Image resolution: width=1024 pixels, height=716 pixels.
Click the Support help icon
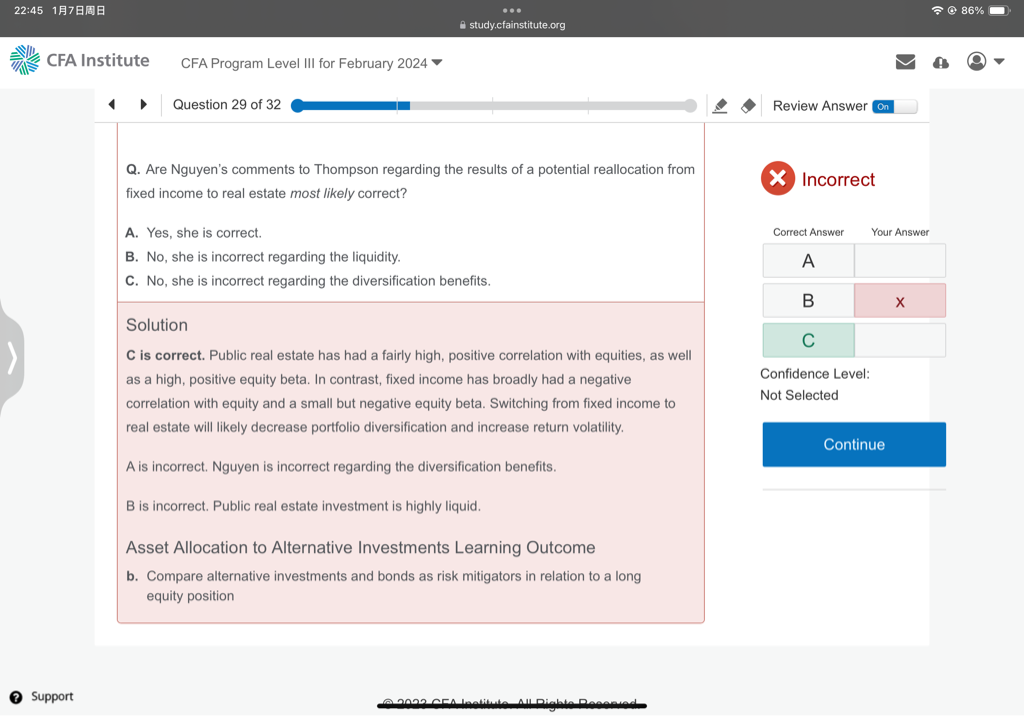tap(16, 696)
